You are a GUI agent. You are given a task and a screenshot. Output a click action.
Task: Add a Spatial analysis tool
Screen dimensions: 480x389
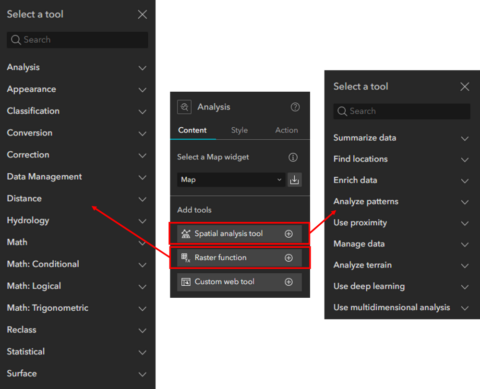[239, 234]
